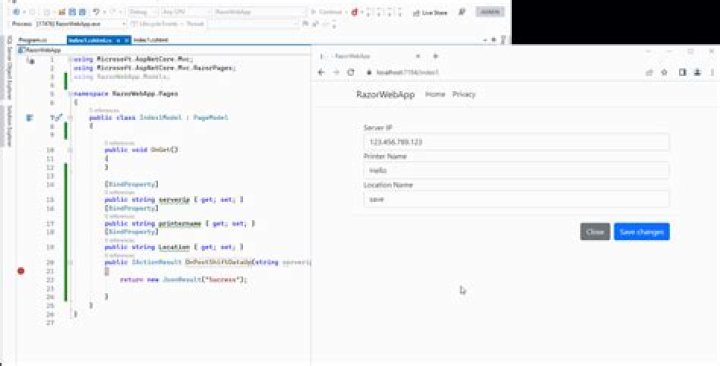Screen dimensions: 720x366
Task: Click into the Printer Name input field
Action: tap(516, 171)
